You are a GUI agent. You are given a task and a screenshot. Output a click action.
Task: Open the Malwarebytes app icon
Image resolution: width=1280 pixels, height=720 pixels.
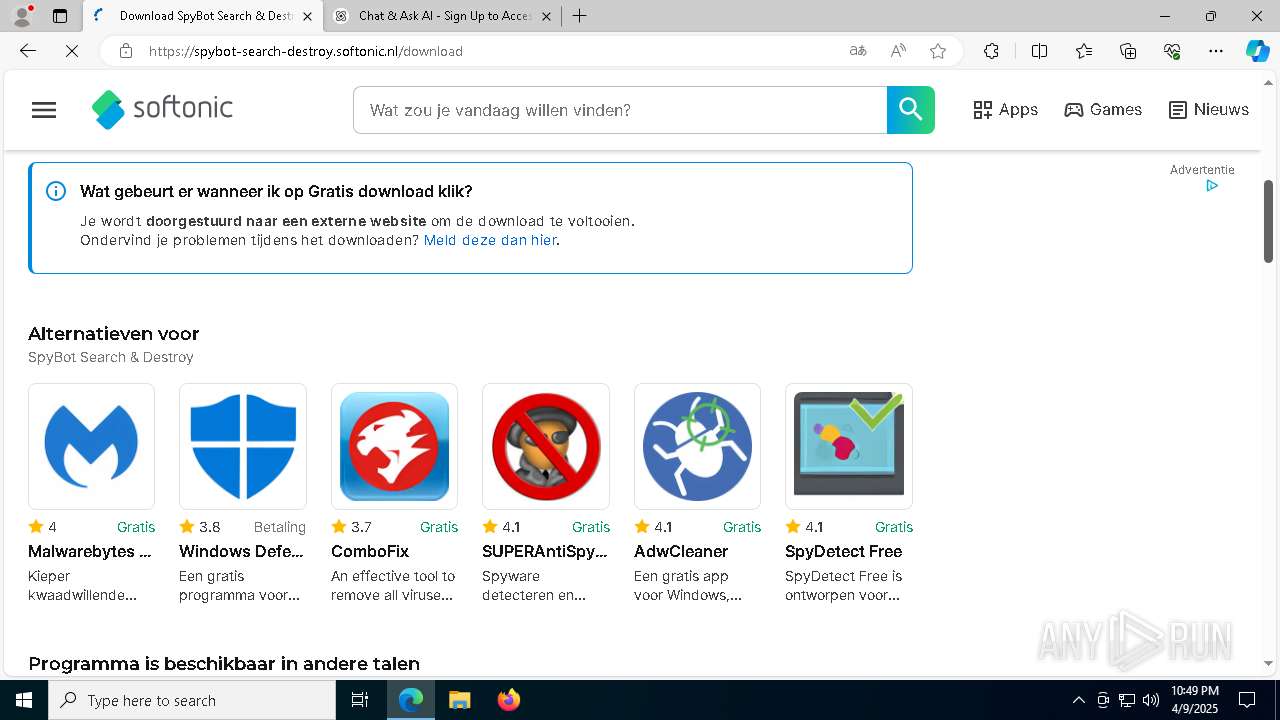(91, 446)
